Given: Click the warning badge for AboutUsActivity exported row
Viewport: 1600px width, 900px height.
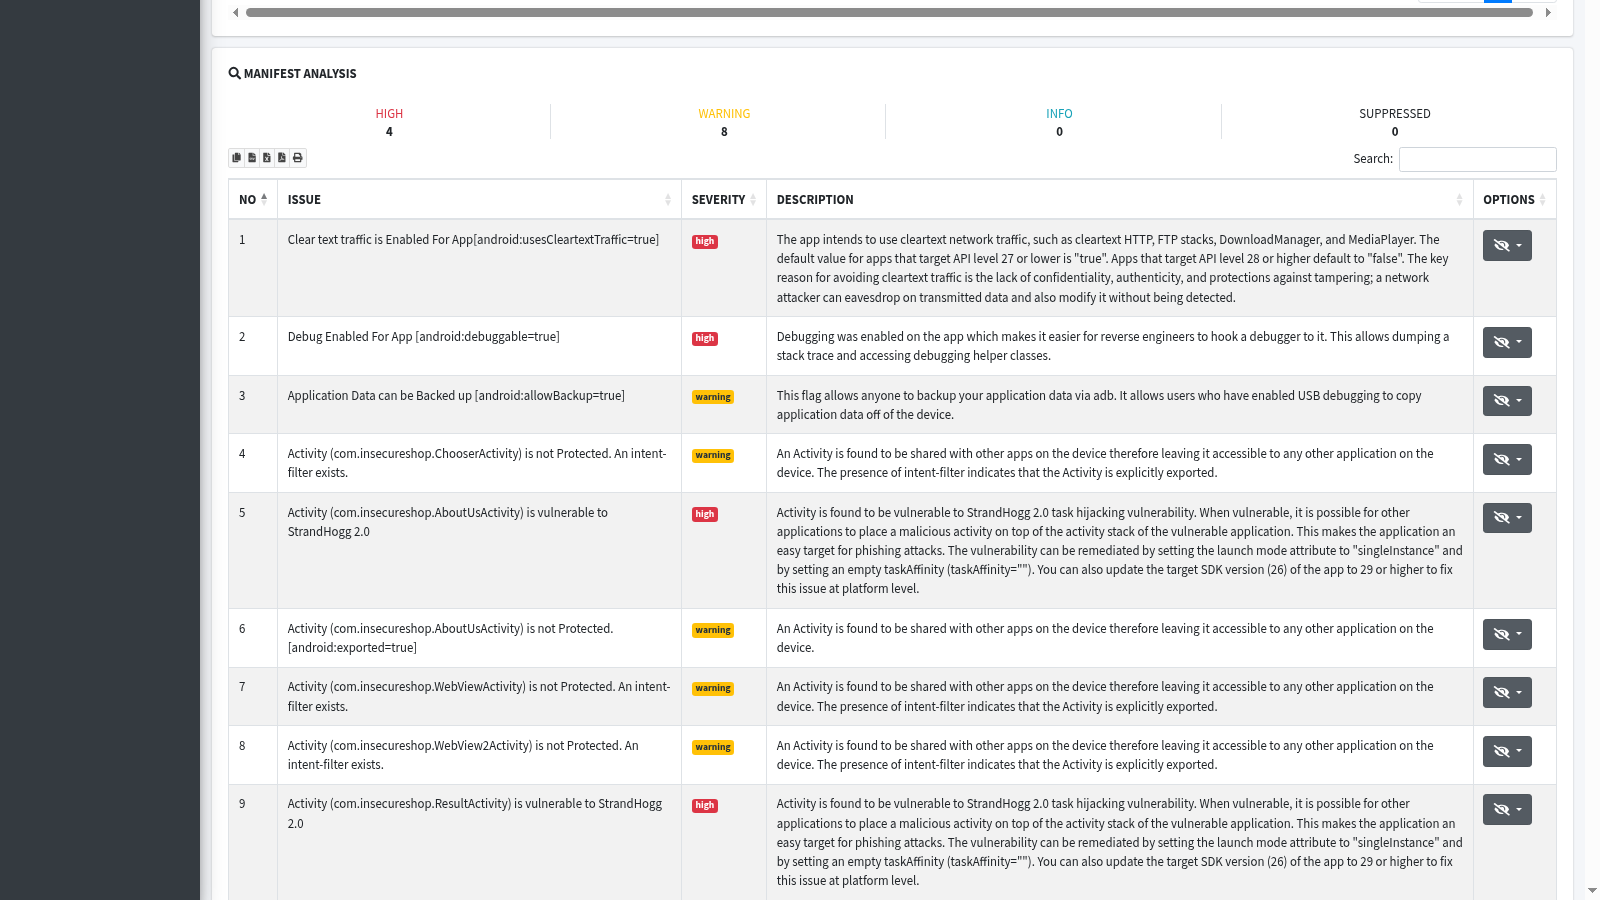Looking at the screenshot, I should (713, 630).
